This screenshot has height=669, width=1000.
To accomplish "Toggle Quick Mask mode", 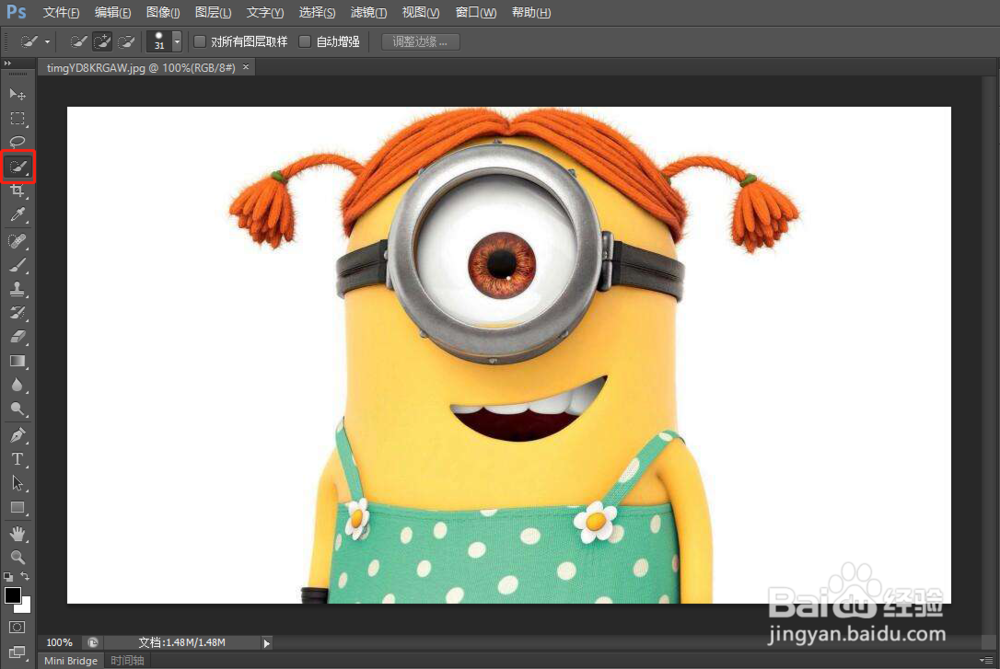I will (x=17, y=627).
